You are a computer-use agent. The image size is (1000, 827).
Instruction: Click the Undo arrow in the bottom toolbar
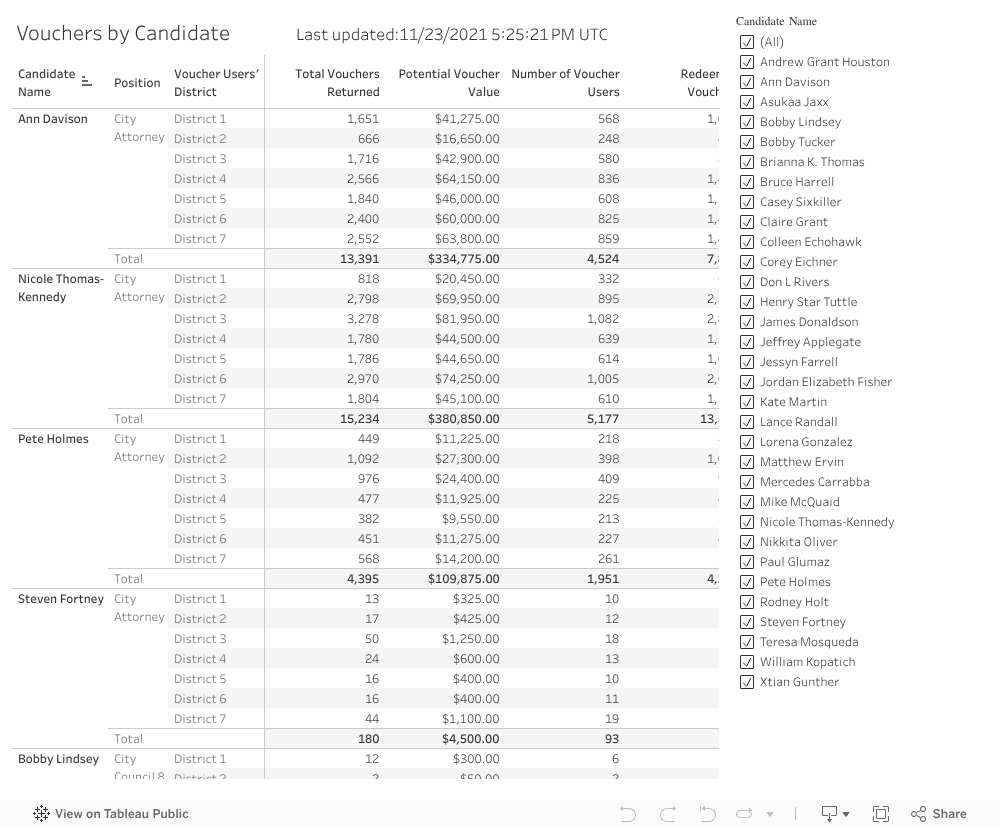(x=628, y=813)
